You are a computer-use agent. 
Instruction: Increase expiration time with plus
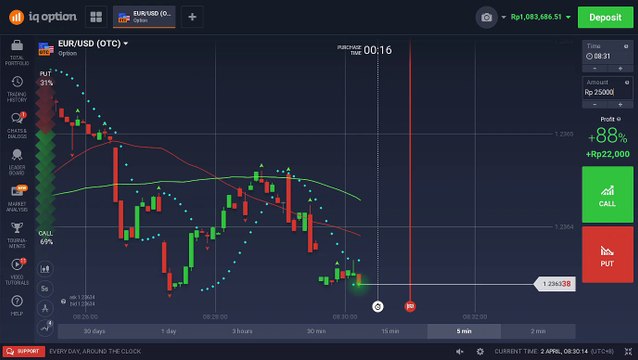point(620,69)
